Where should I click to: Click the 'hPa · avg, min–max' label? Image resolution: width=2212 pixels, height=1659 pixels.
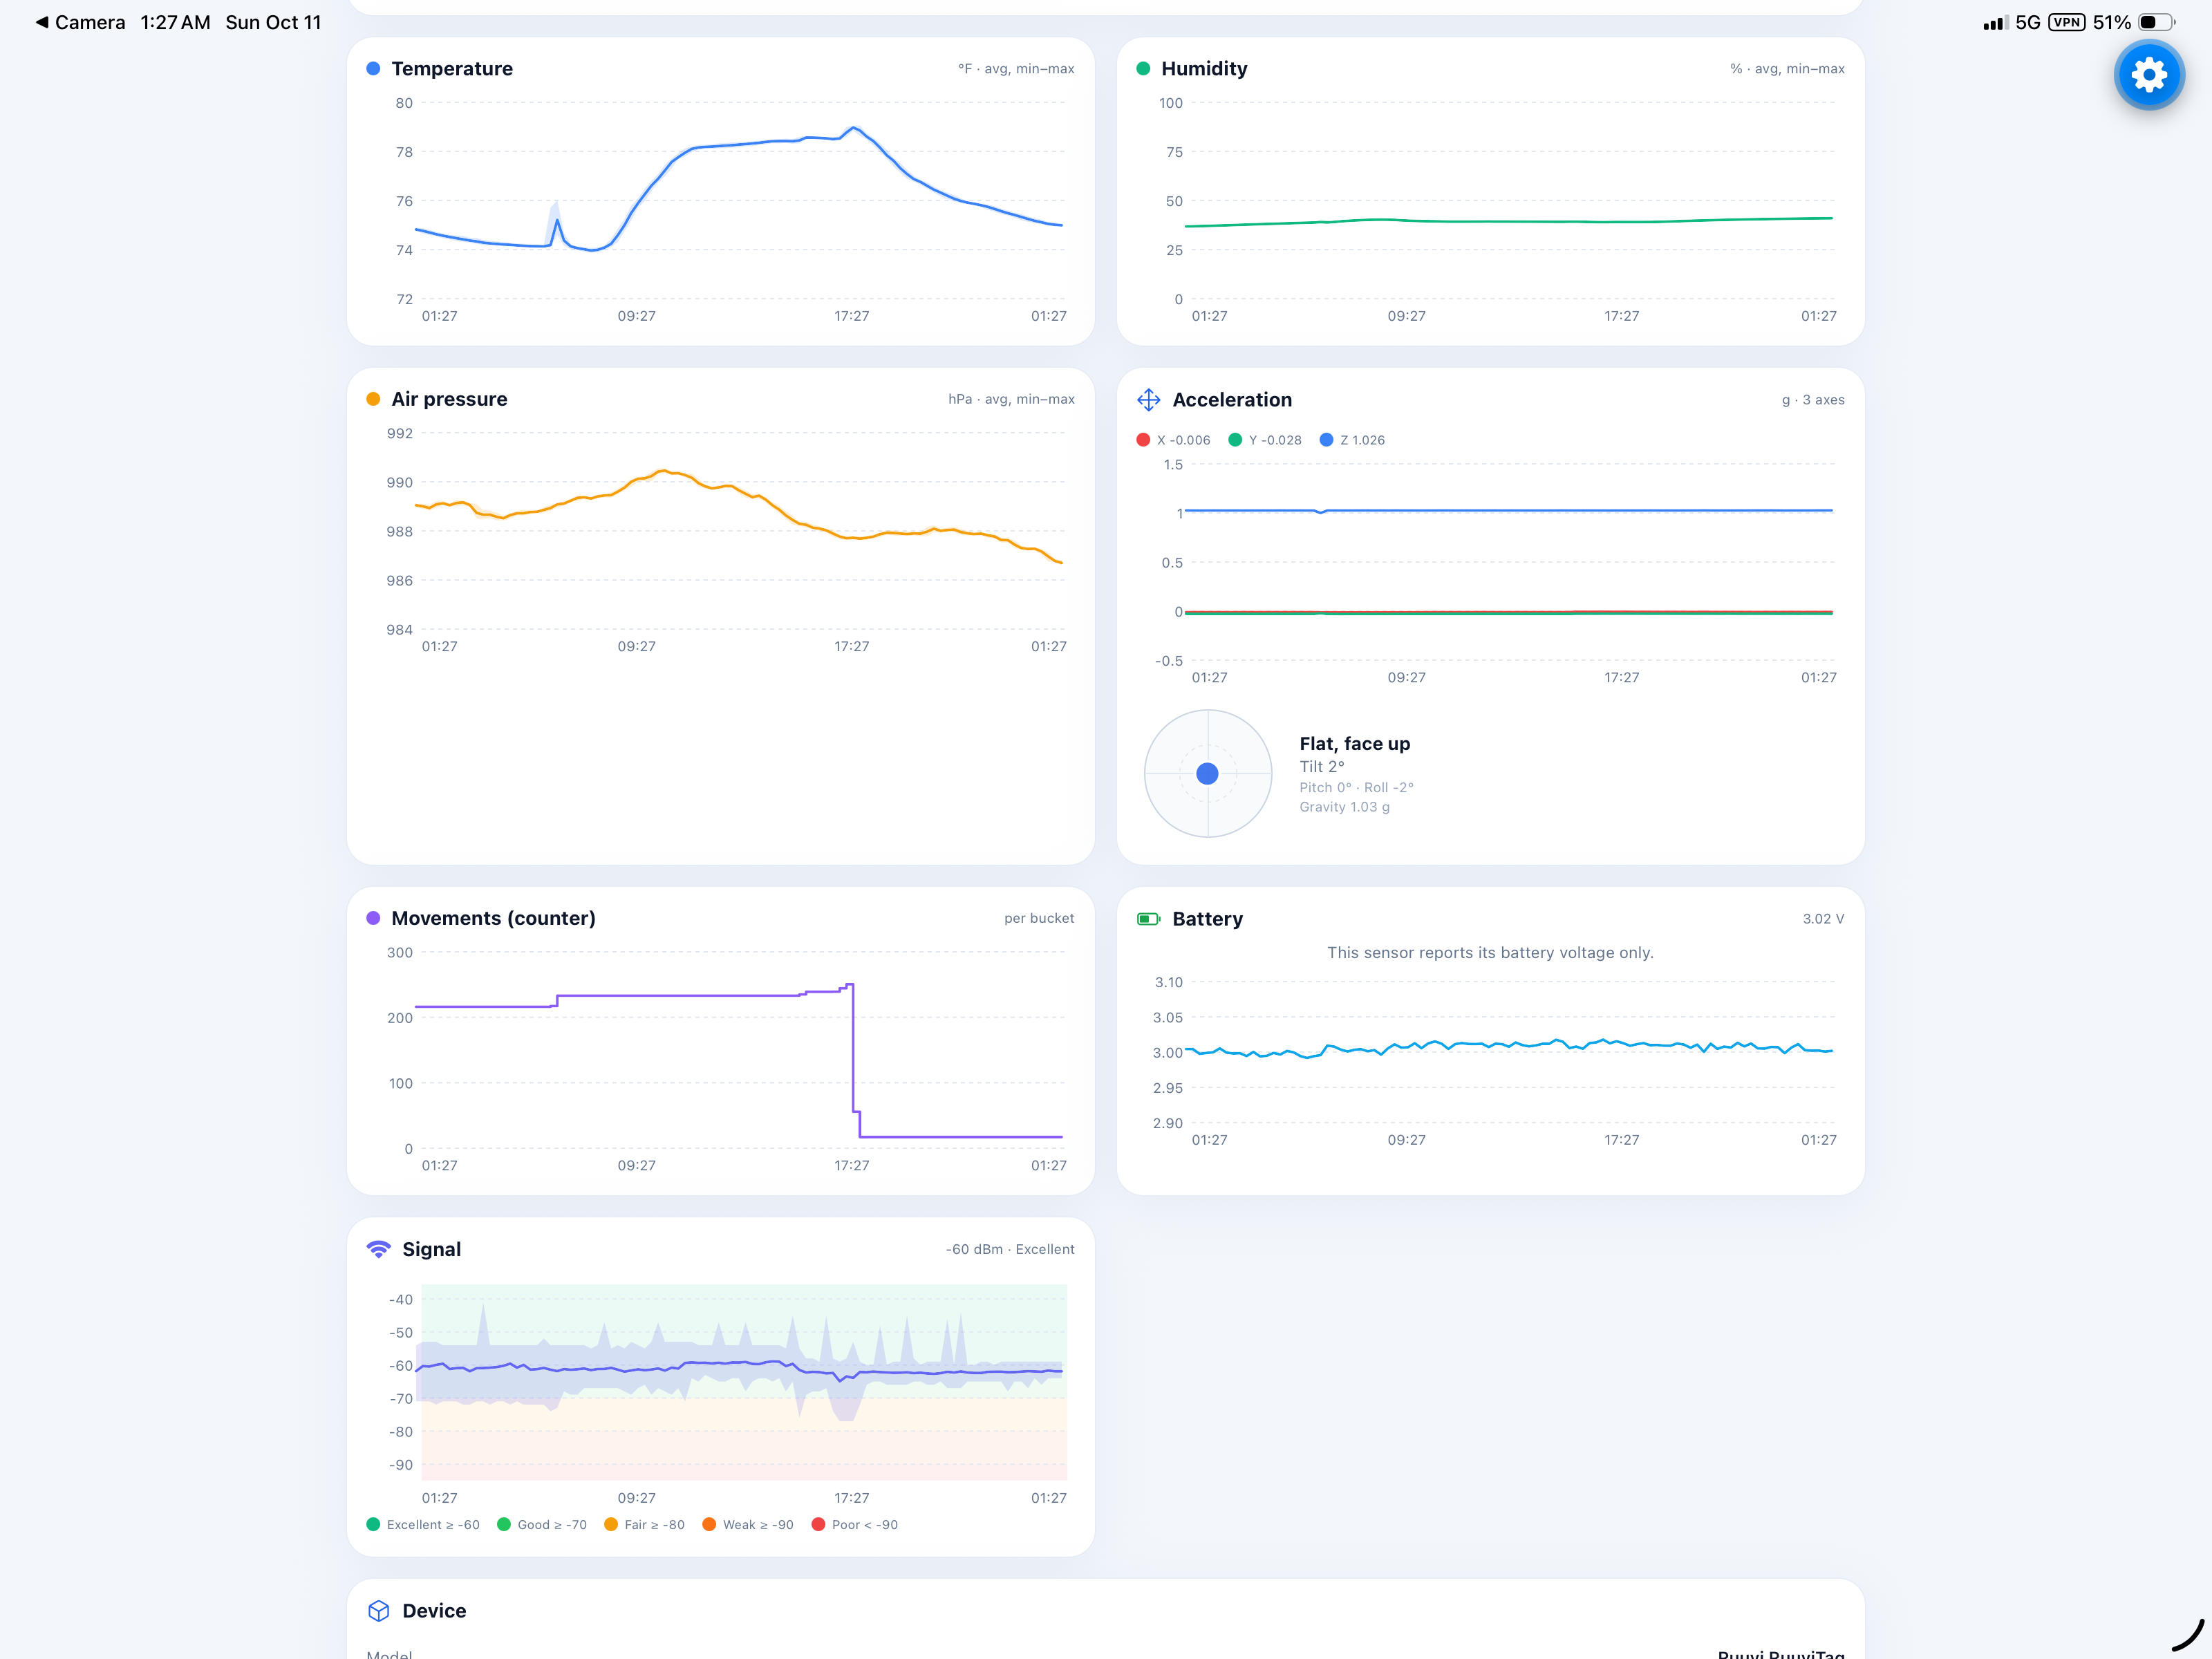coord(1011,399)
